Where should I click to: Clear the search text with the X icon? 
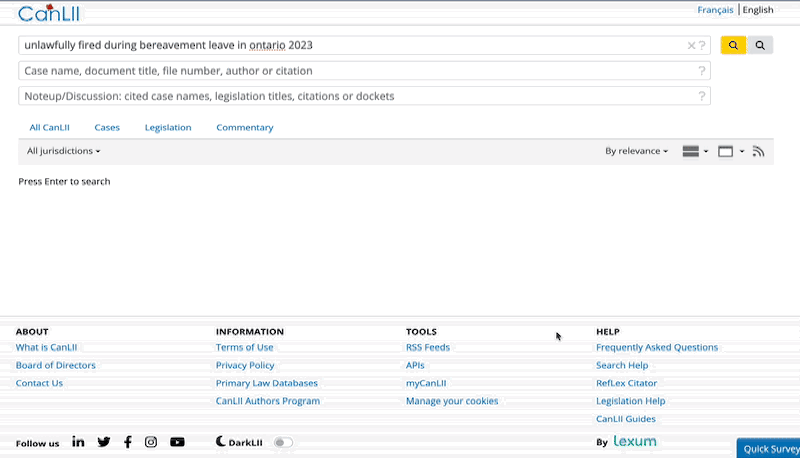691,45
